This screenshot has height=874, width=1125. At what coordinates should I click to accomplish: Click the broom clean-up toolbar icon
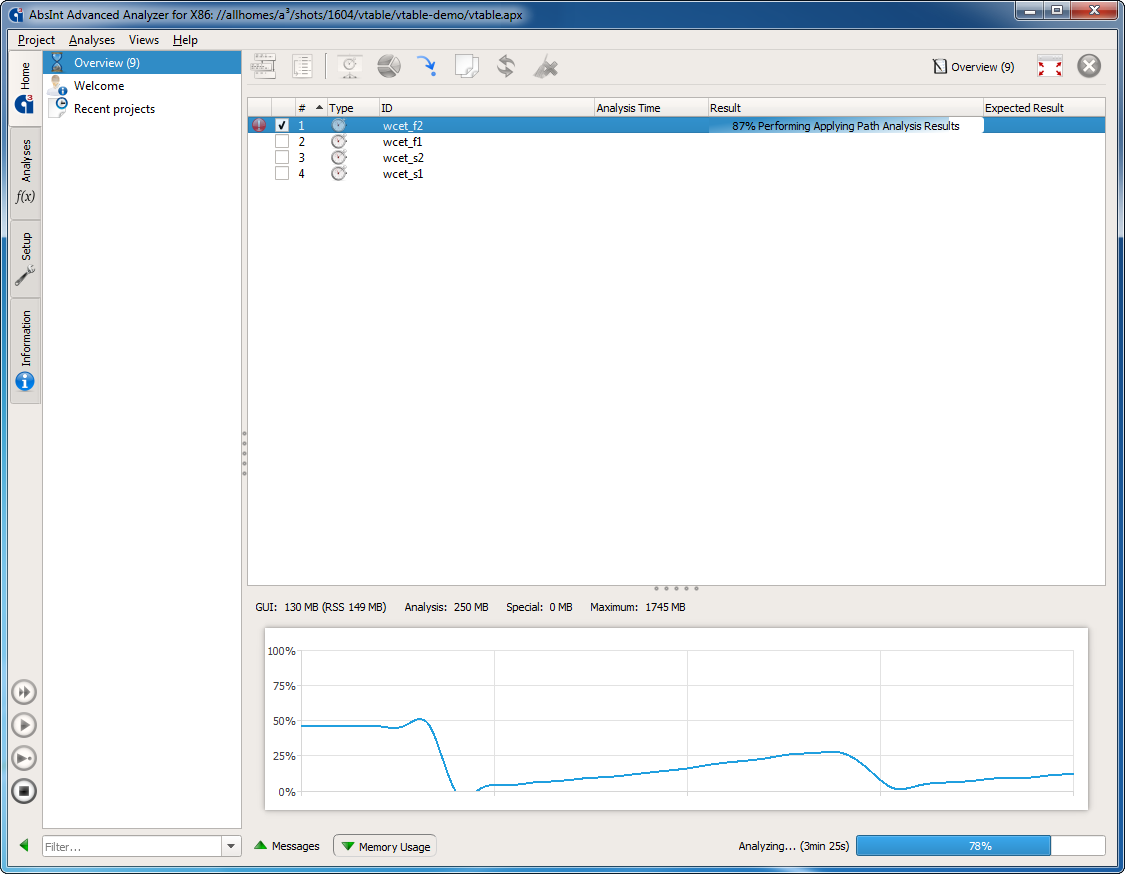point(546,67)
